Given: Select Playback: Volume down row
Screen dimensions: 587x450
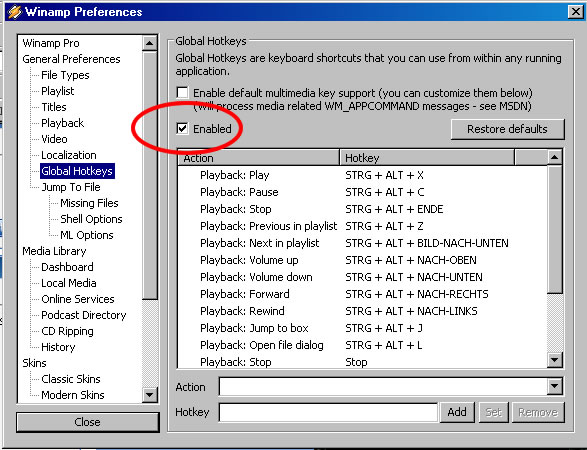Looking at the screenshot, I should (362, 277).
